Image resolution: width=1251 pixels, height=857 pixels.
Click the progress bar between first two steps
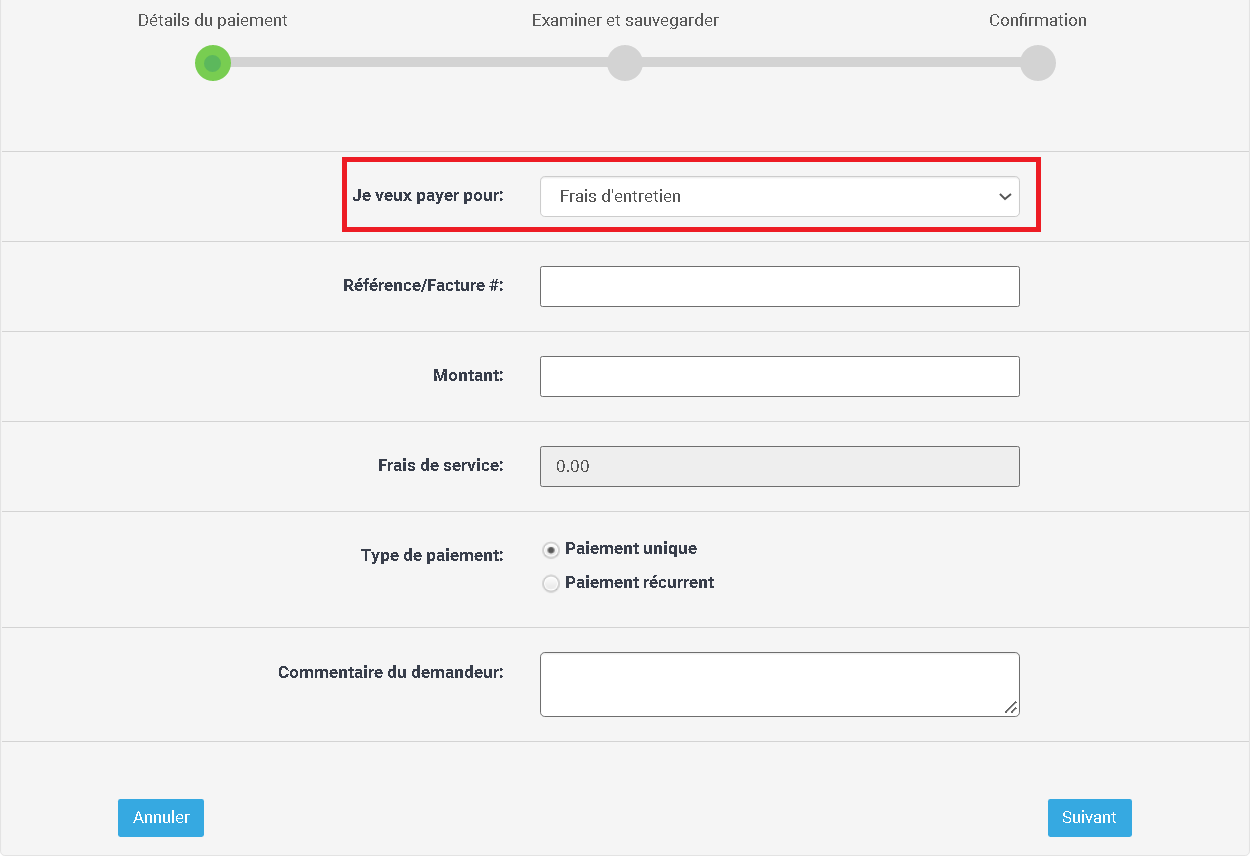419,63
